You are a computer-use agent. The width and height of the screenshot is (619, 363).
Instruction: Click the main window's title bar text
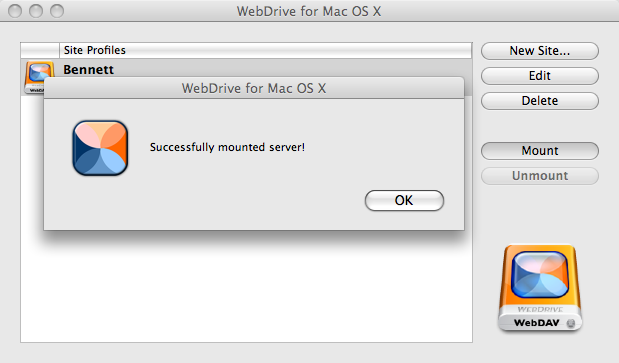309,11
